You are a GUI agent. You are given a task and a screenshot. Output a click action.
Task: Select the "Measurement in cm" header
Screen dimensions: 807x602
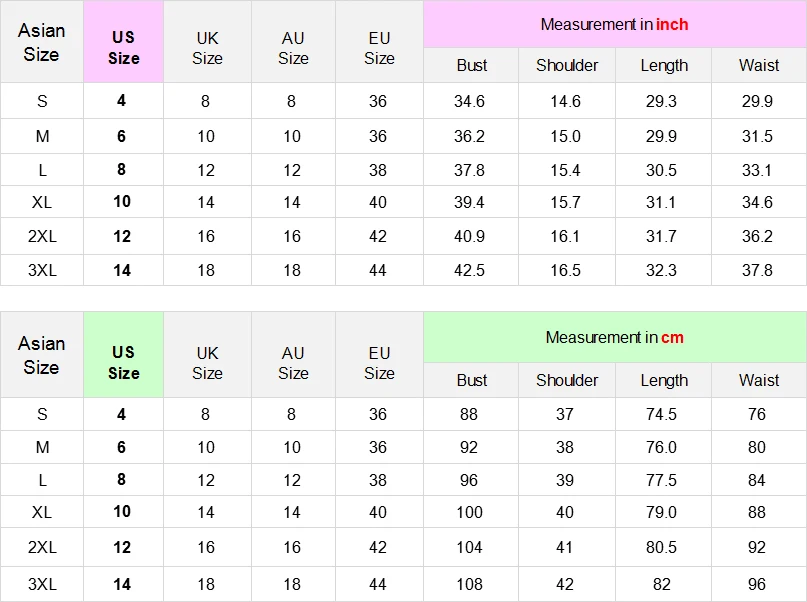614,337
